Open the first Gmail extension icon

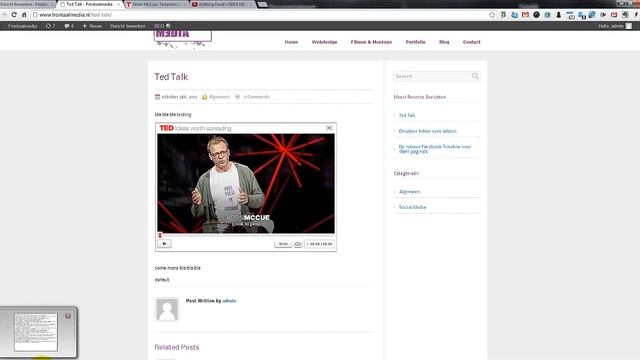point(525,15)
